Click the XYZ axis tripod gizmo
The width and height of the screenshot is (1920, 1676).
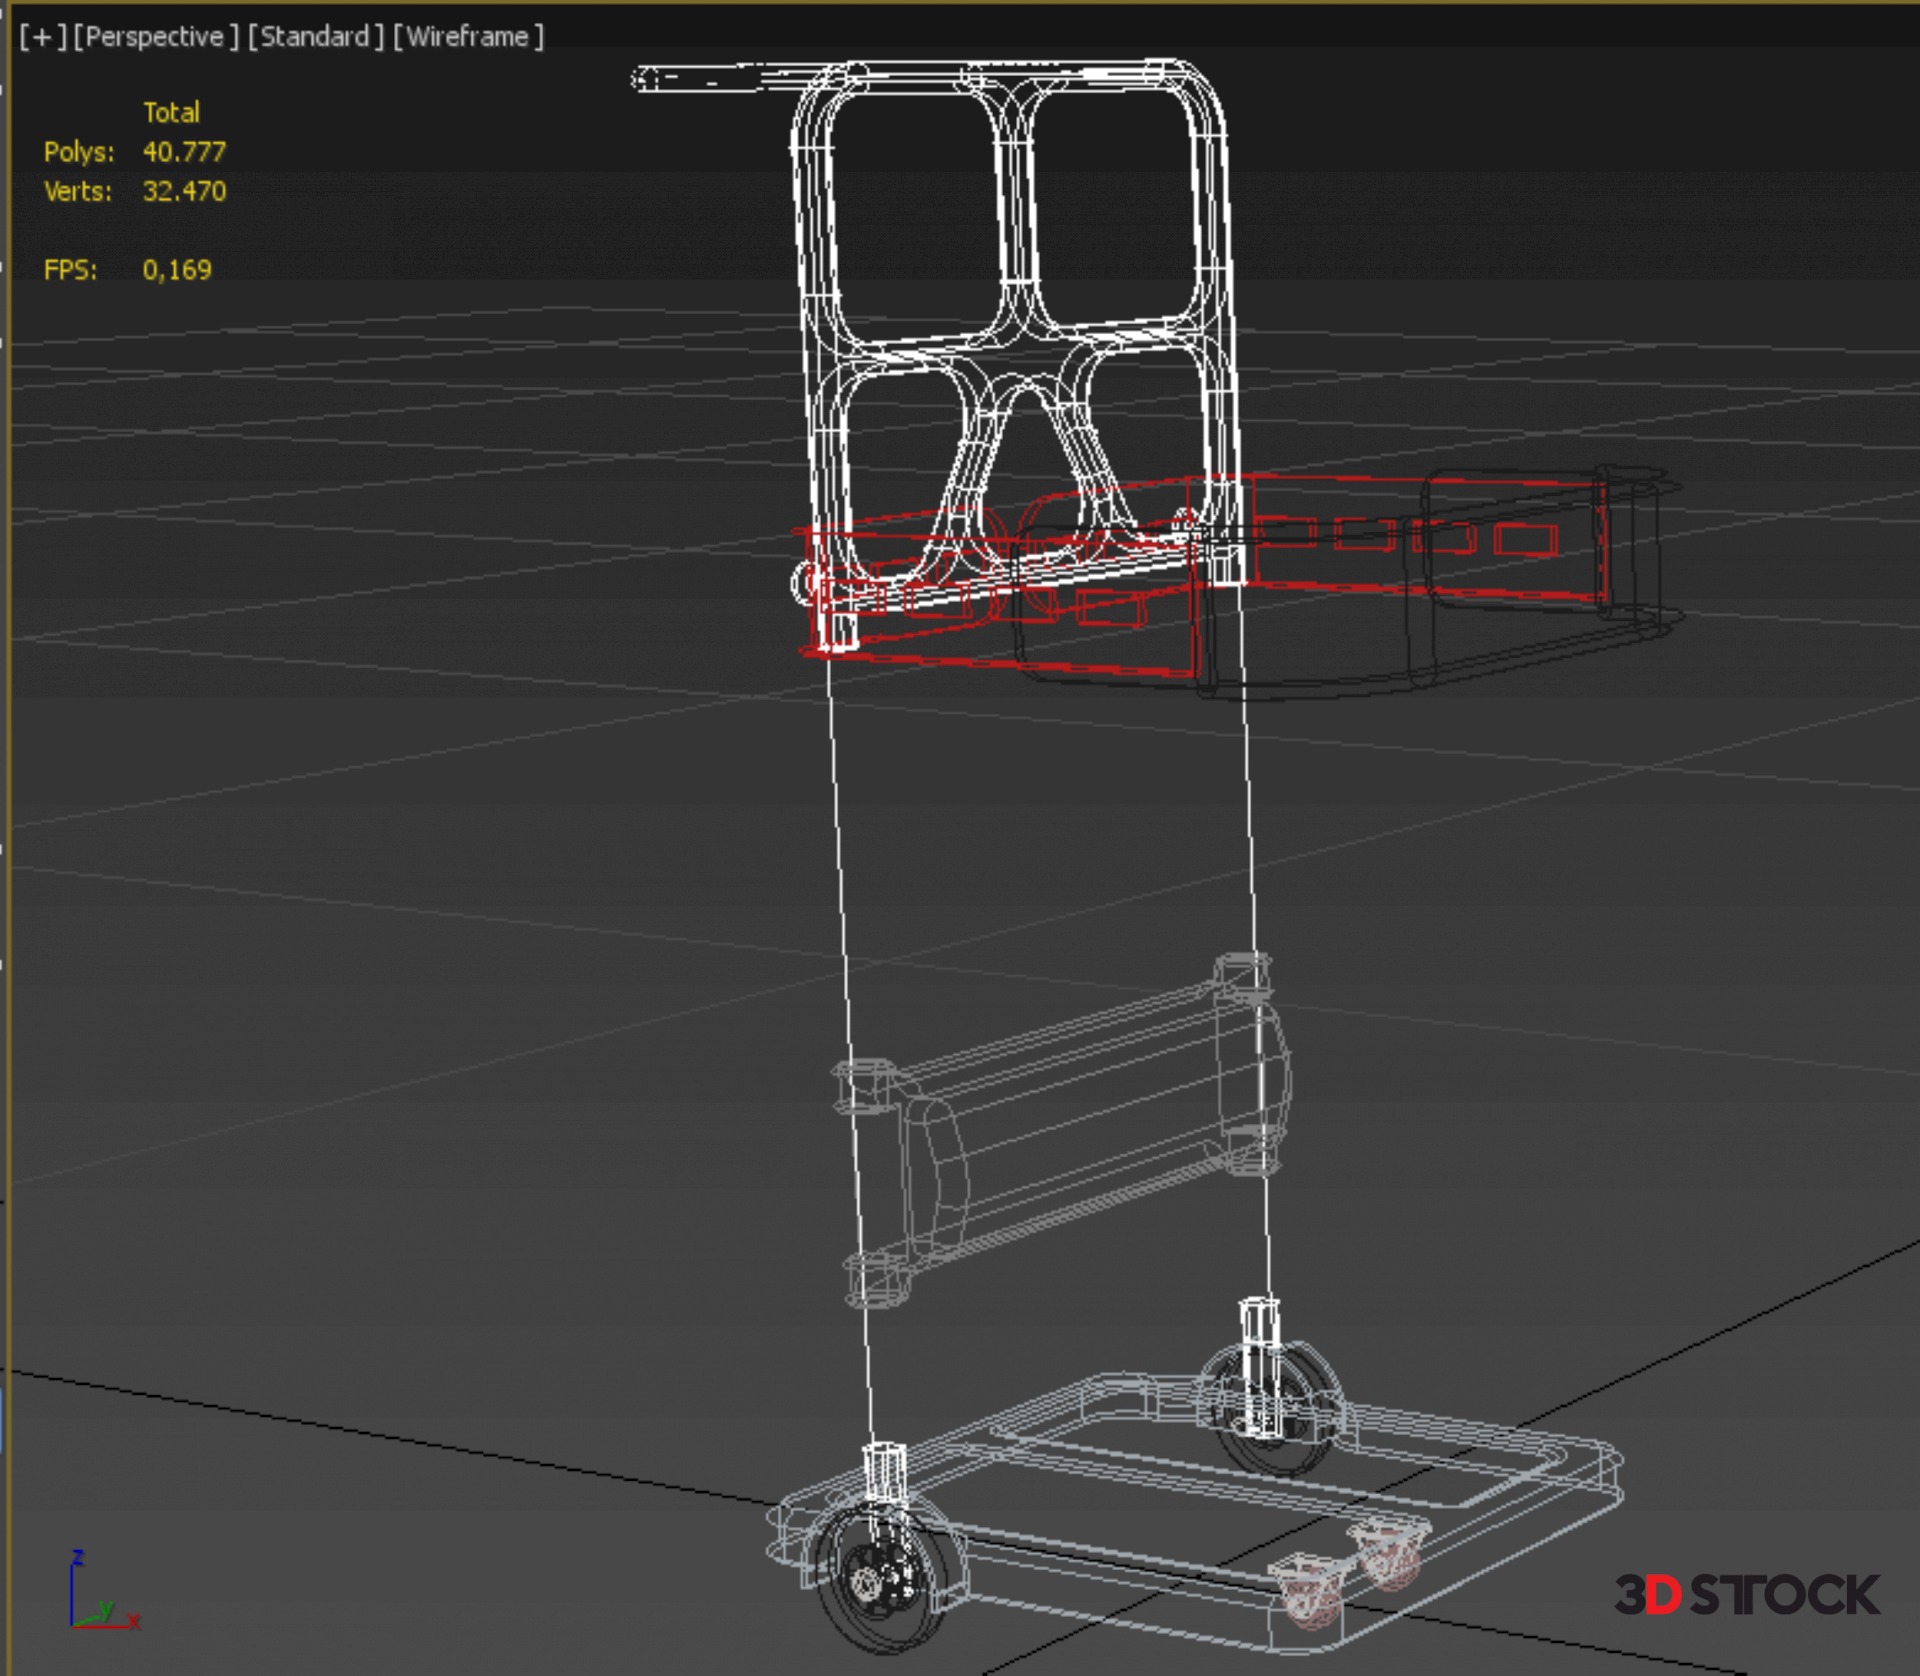pos(100,1595)
